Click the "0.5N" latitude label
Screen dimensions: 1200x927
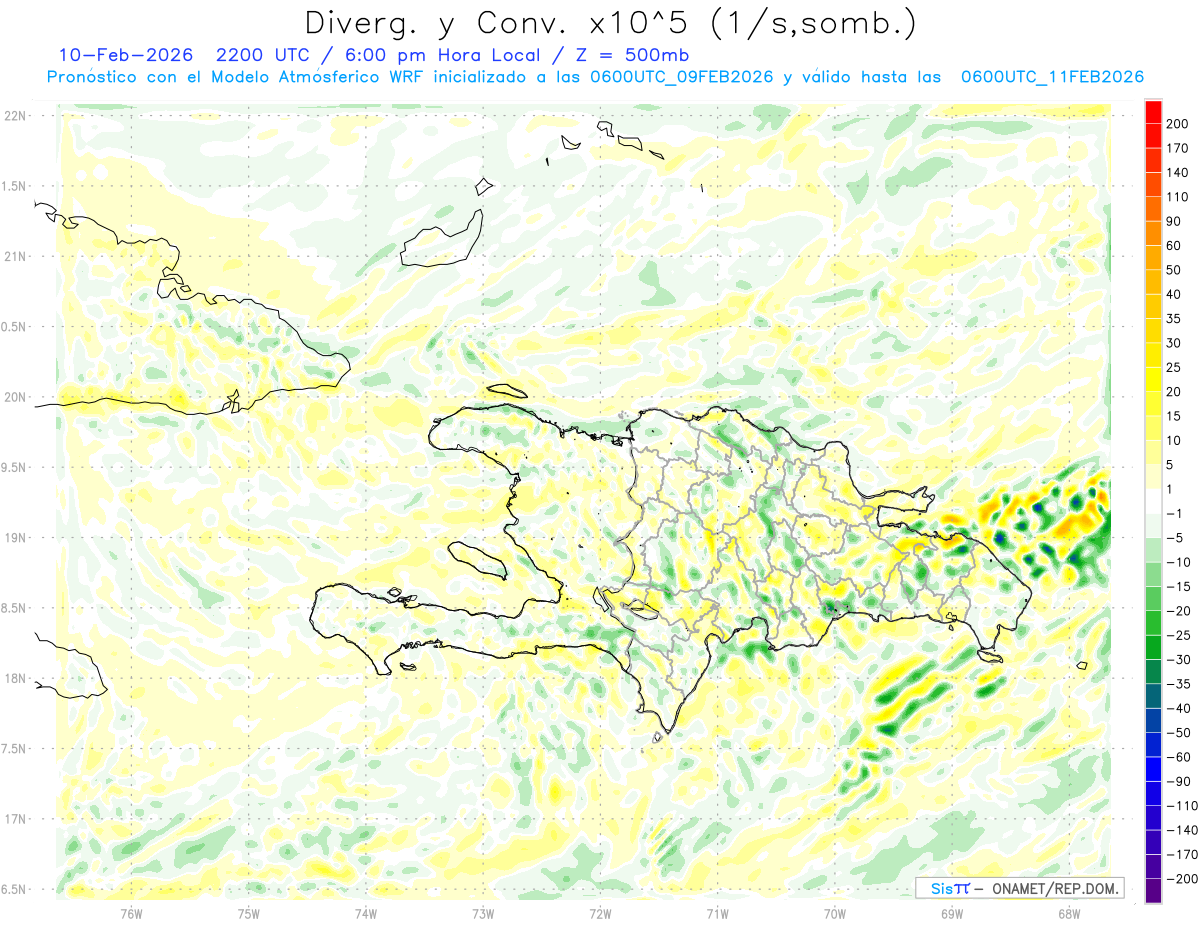coord(15,327)
